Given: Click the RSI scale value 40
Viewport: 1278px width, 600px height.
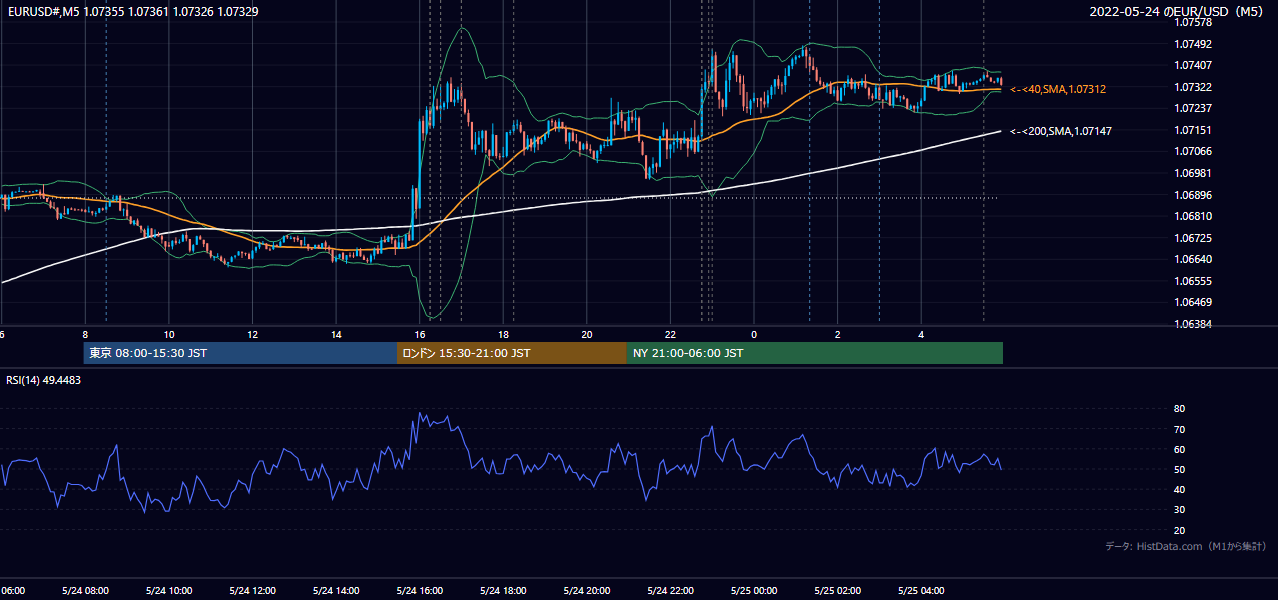Looking at the screenshot, I should [x=1180, y=489].
